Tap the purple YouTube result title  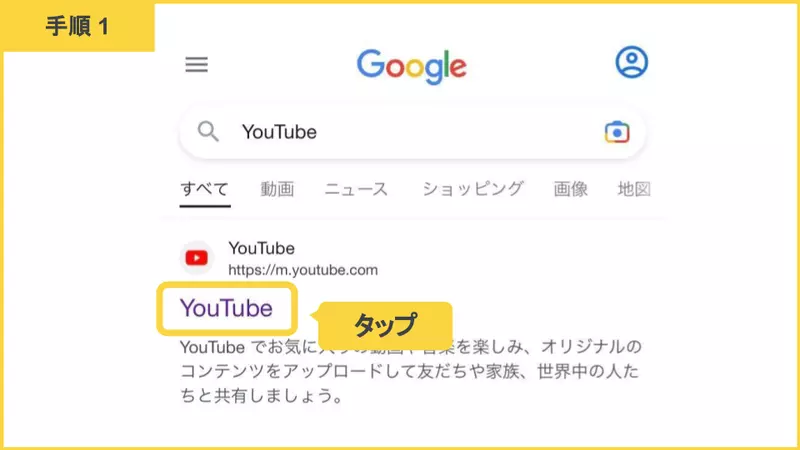coord(226,308)
